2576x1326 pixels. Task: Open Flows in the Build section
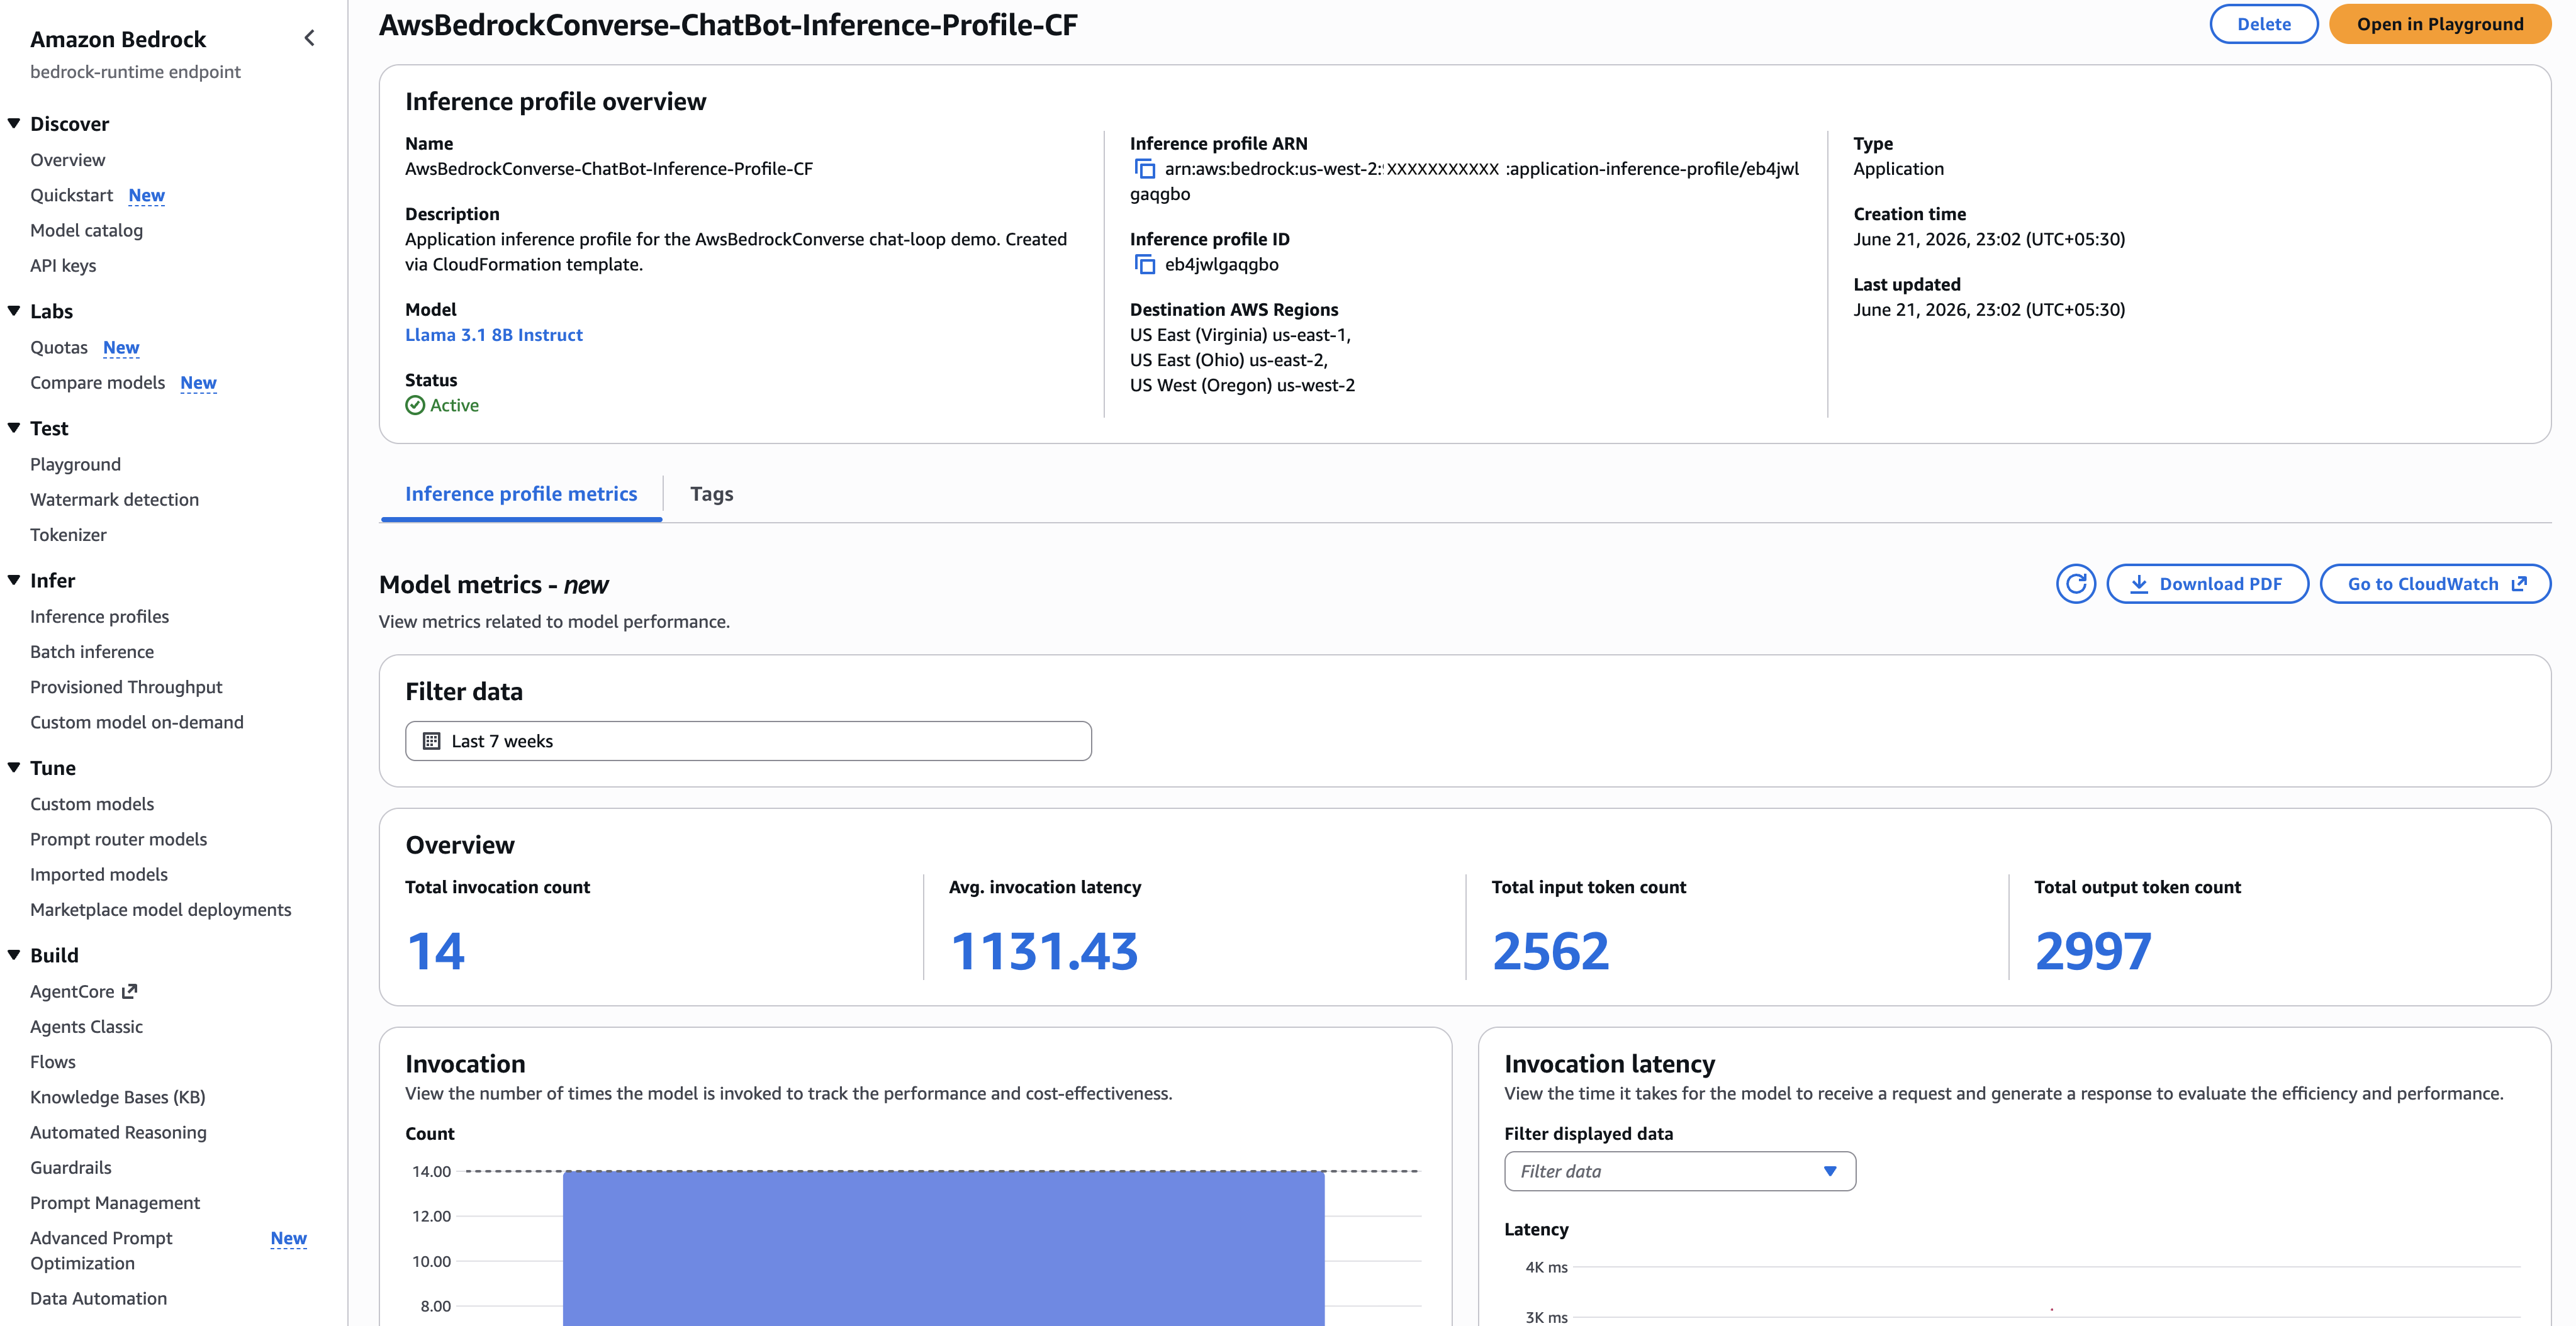pos(53,1061)
